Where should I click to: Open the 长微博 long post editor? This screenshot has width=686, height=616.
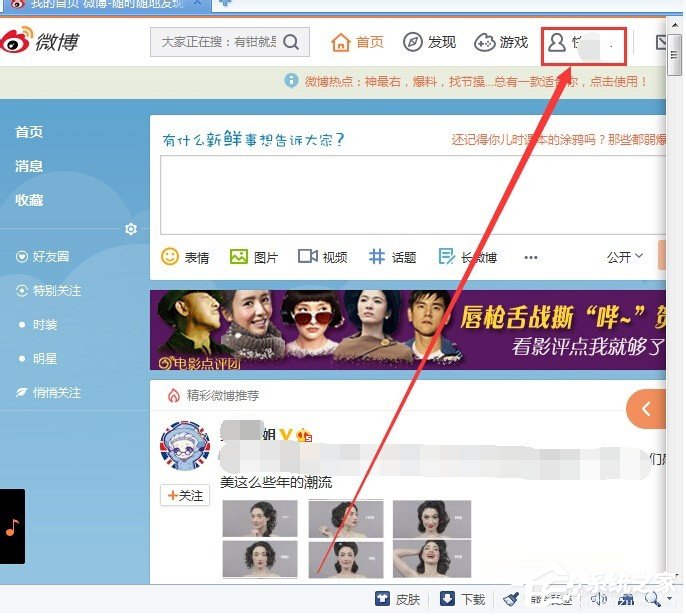click(467, 257)
